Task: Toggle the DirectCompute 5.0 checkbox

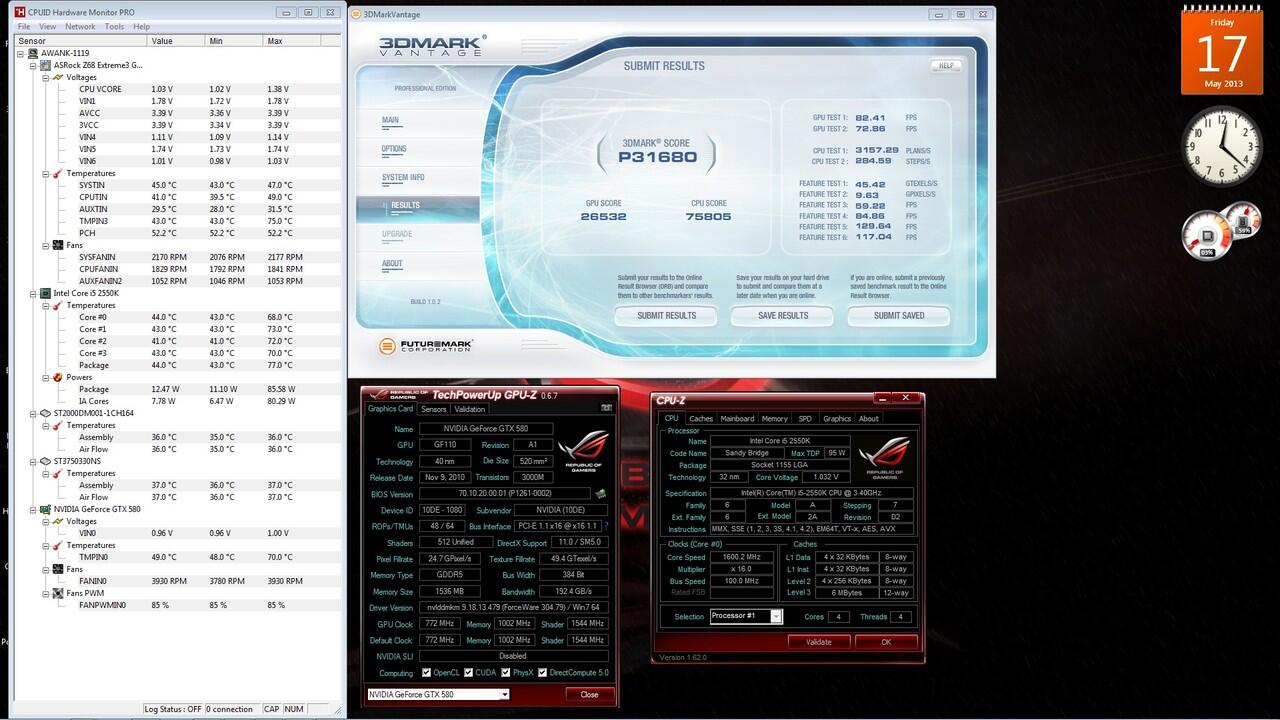Action: pyautogui.click(x=543, y=673)
